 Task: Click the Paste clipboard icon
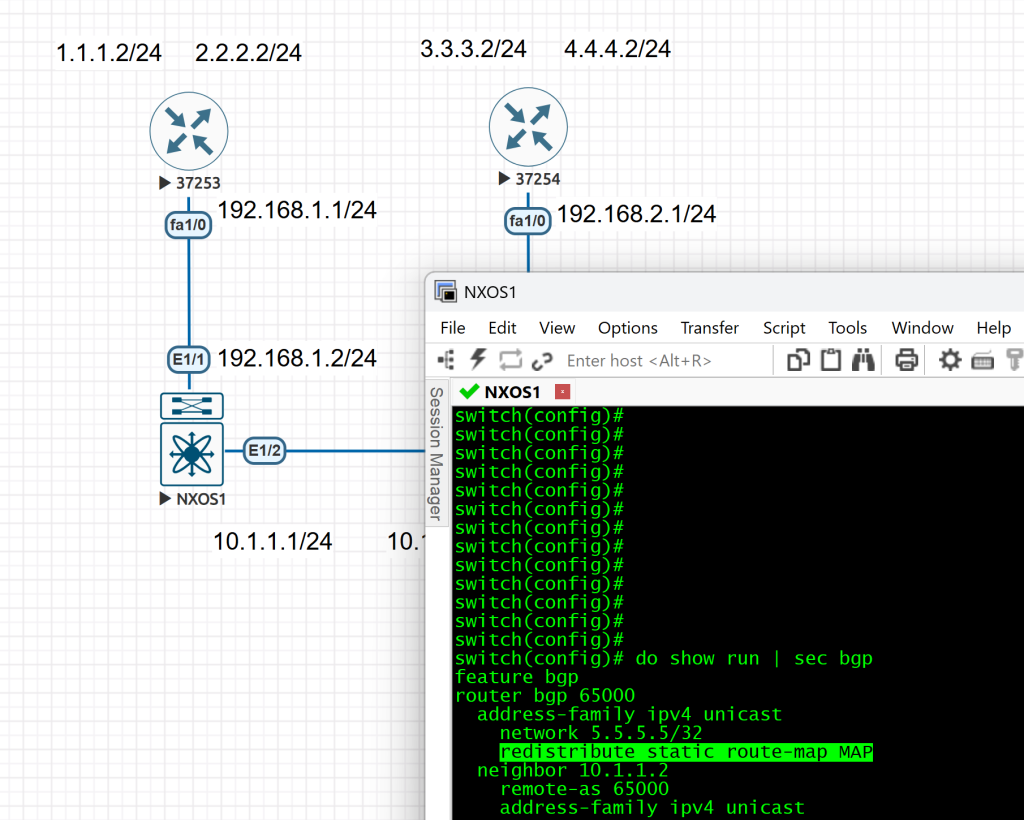(x=830, y=360)
